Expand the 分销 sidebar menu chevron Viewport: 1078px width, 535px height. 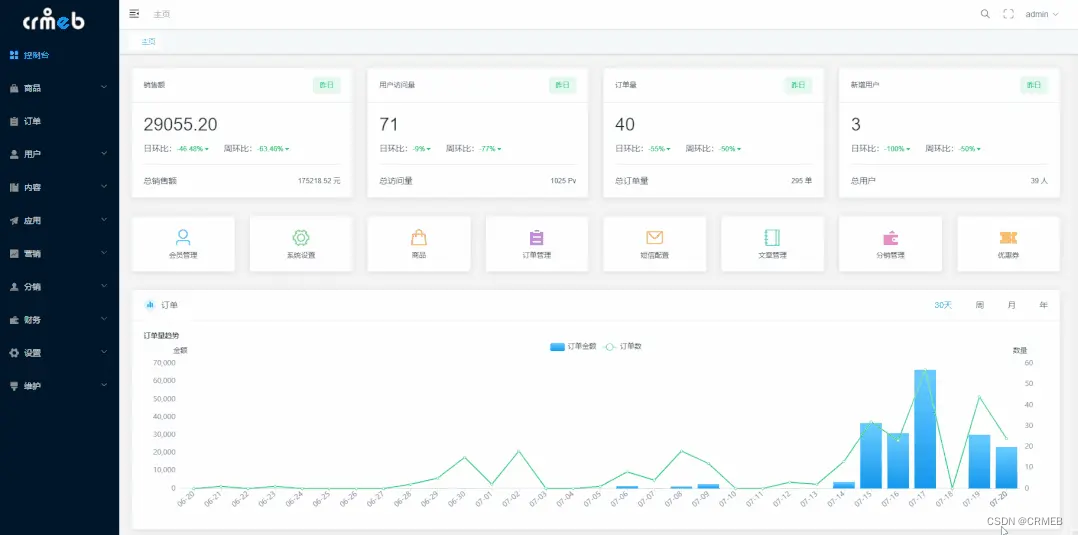104,285
